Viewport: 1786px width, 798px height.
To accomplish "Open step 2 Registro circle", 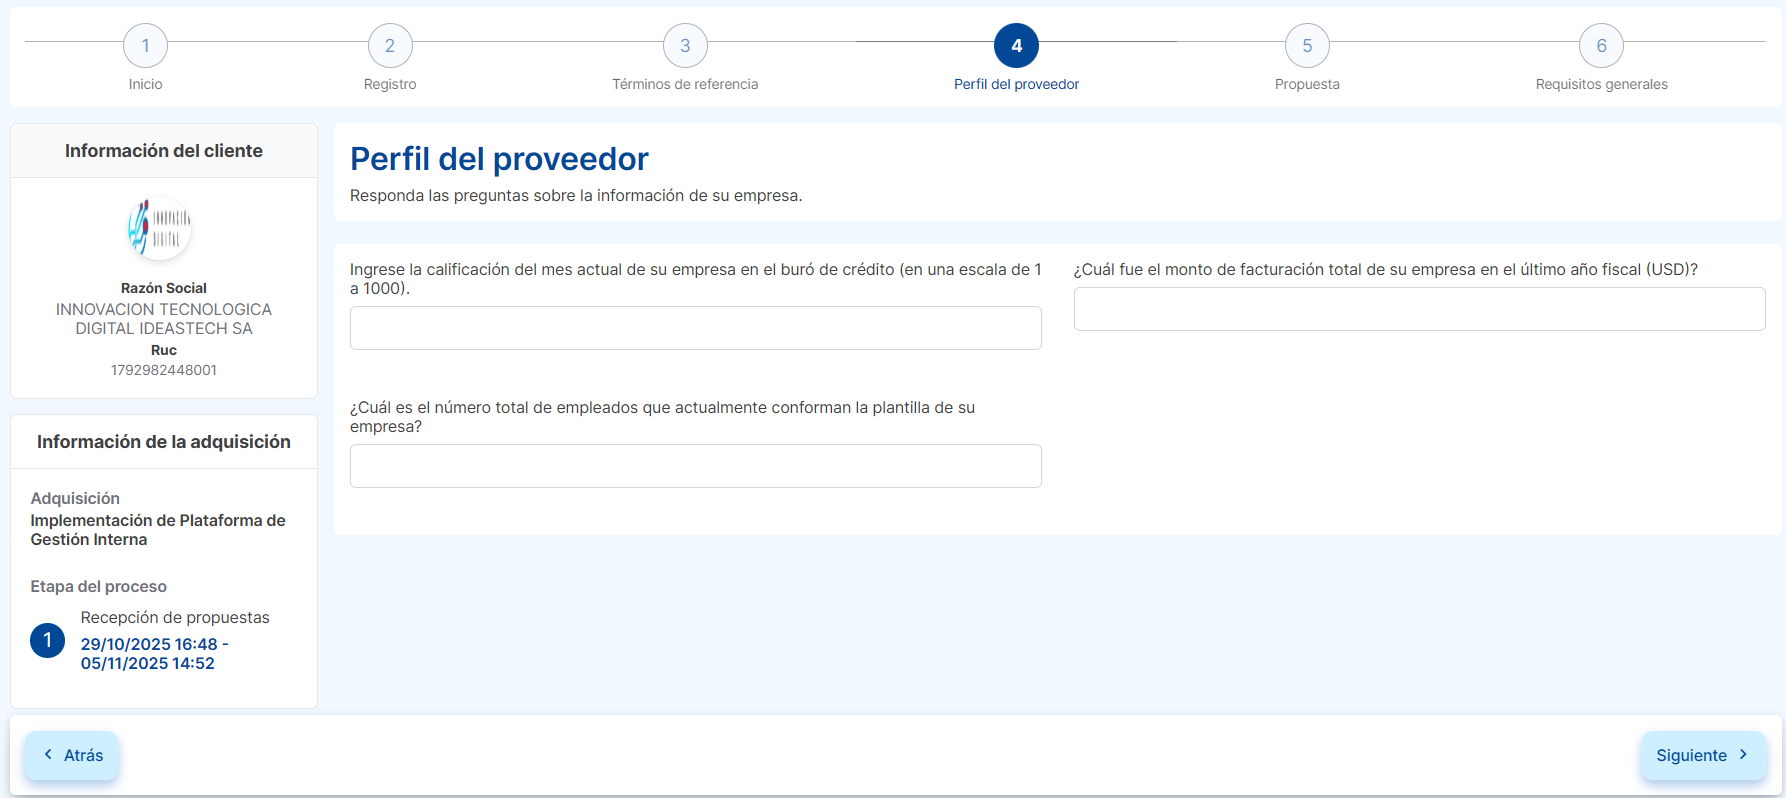I will click(390, 46).
